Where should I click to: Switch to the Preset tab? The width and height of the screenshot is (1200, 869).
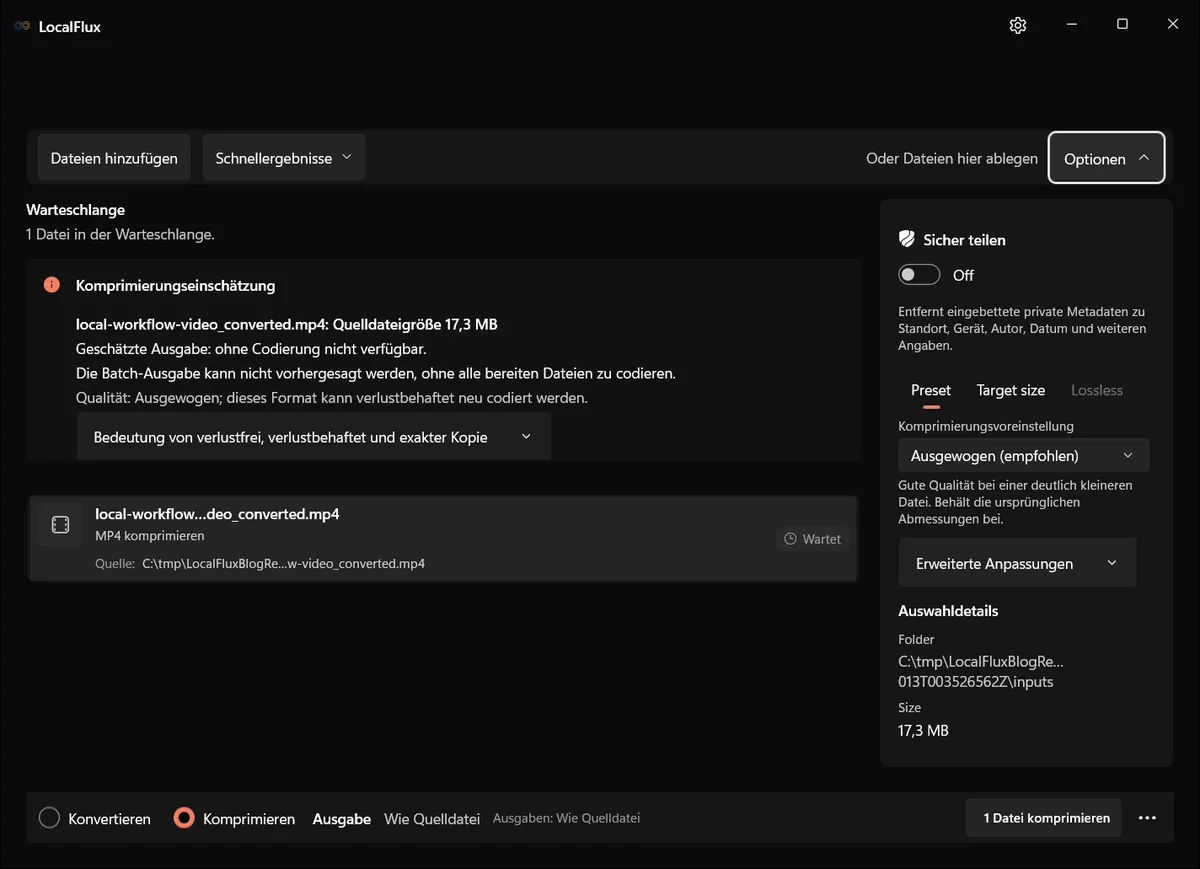(x=931, y=390)
